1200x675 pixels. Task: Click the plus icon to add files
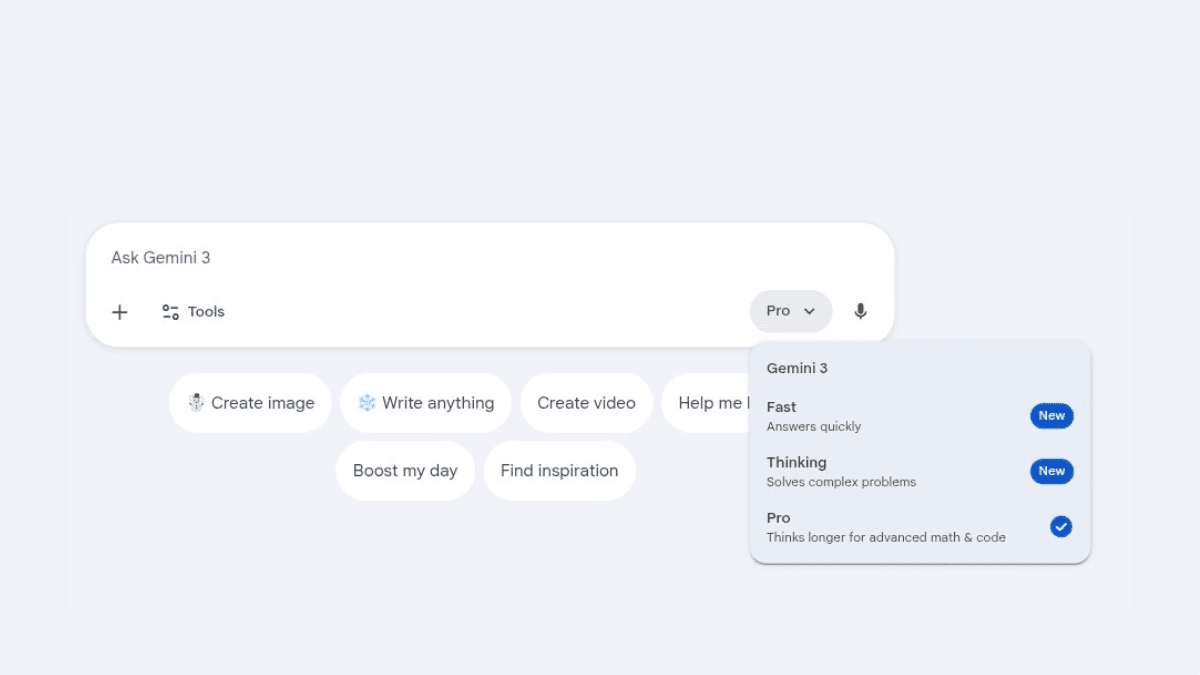(x=120, y=312)
